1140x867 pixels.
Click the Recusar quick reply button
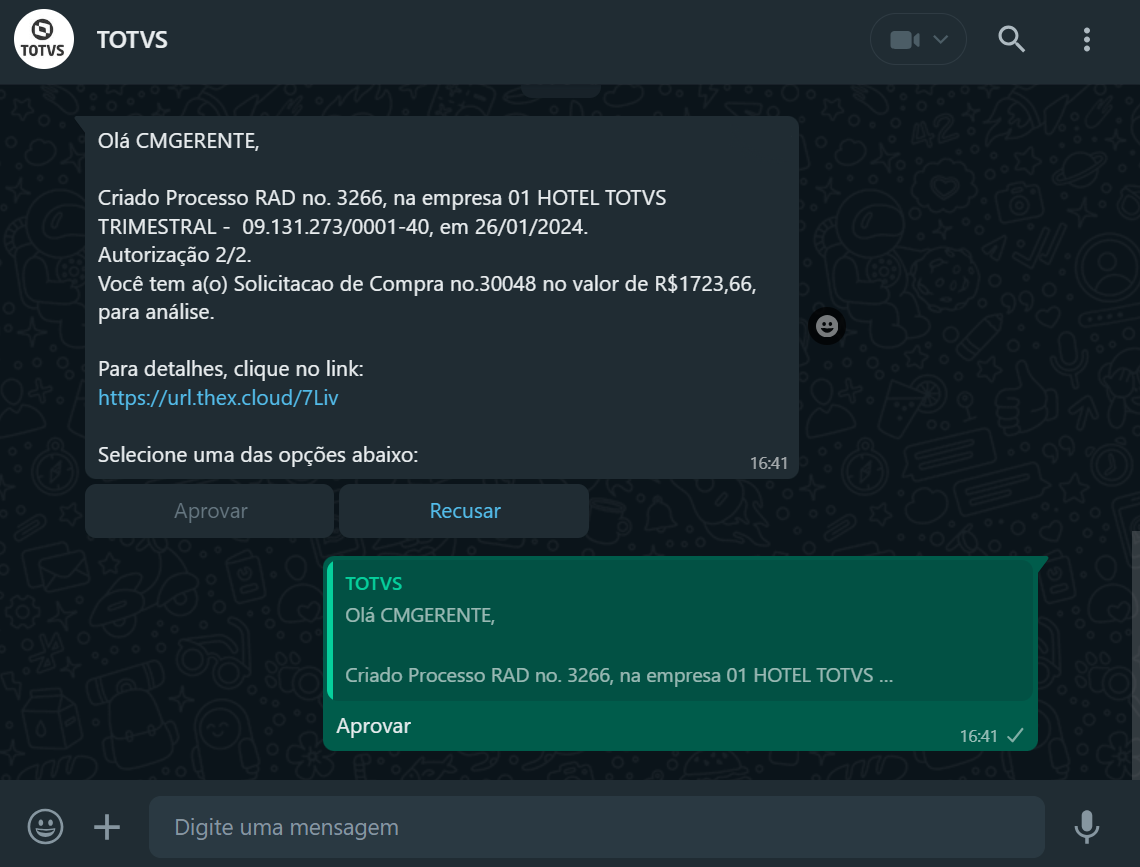pyautogui.click(x=465, y=511)
